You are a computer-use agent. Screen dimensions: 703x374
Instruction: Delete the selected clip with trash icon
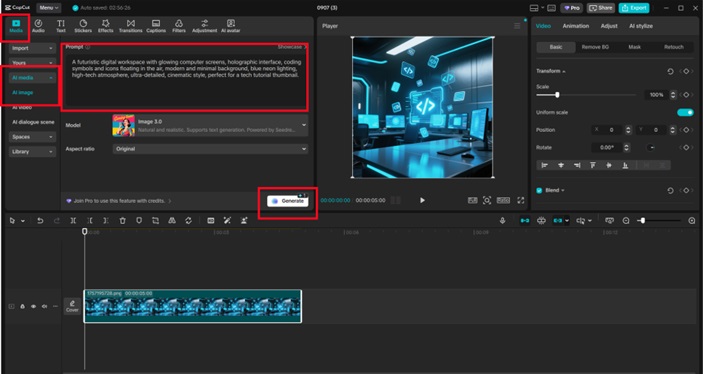(122, 221)
